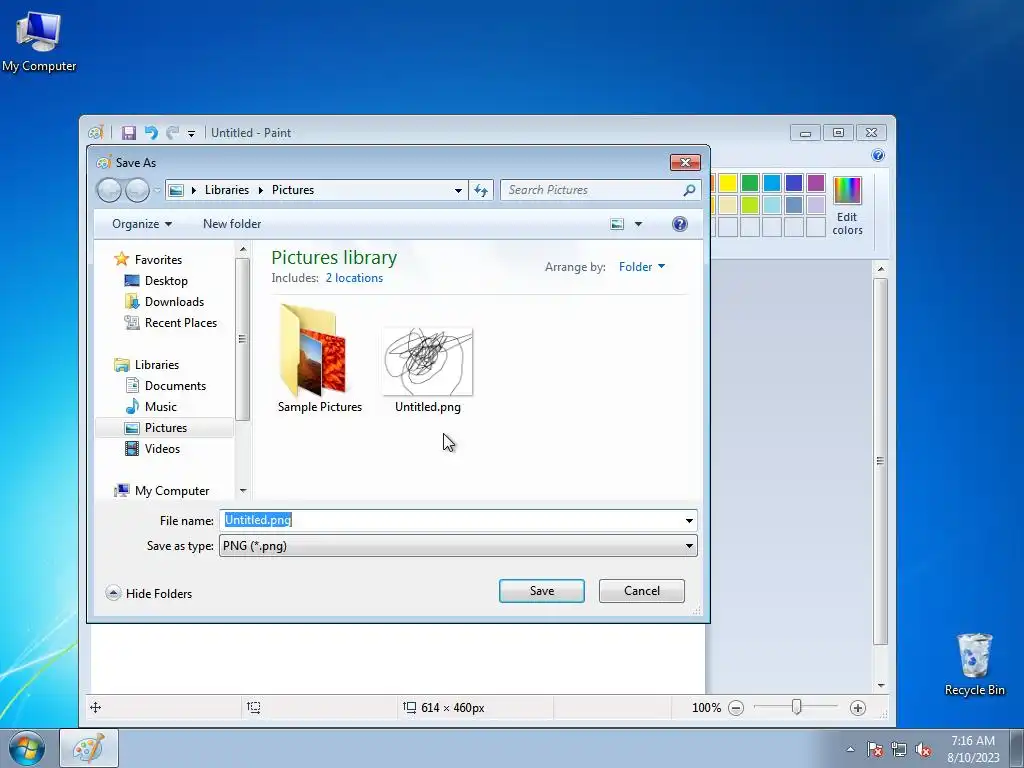The height and width of the screenshot is (768, 1024).
Task: Select Music library
Action: (x=161, y=407)
